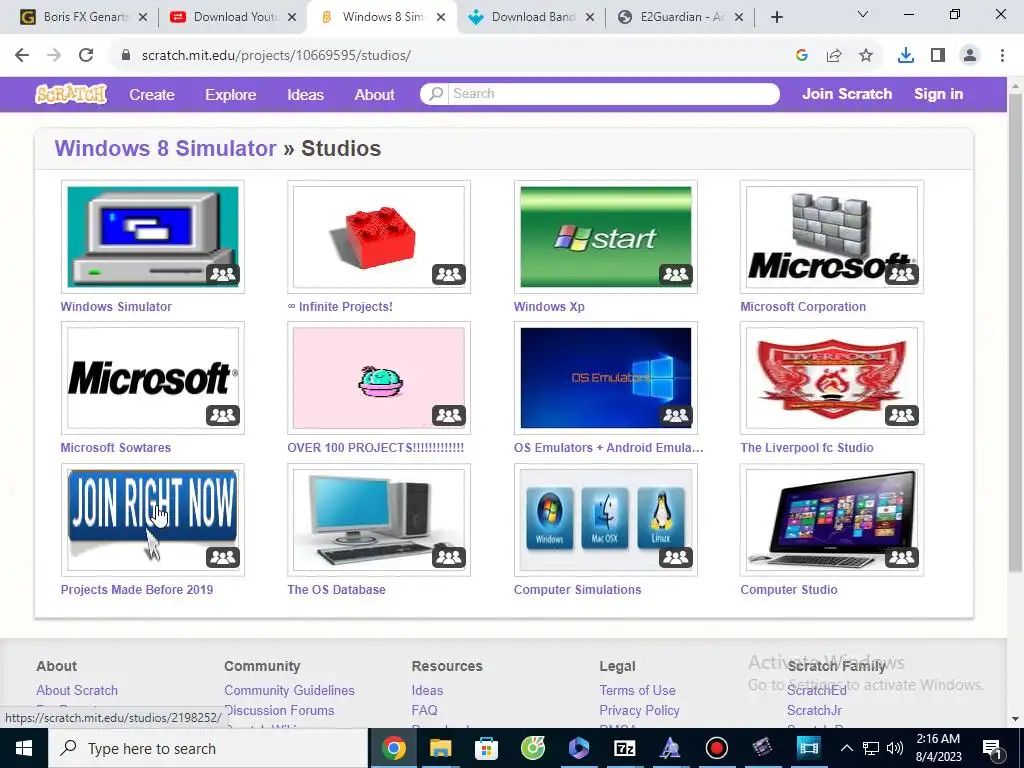Viewport: 1024px width, 768px height.
Task: Open Windows Simulator studio thumbnail
Action: tap(153, 236)
